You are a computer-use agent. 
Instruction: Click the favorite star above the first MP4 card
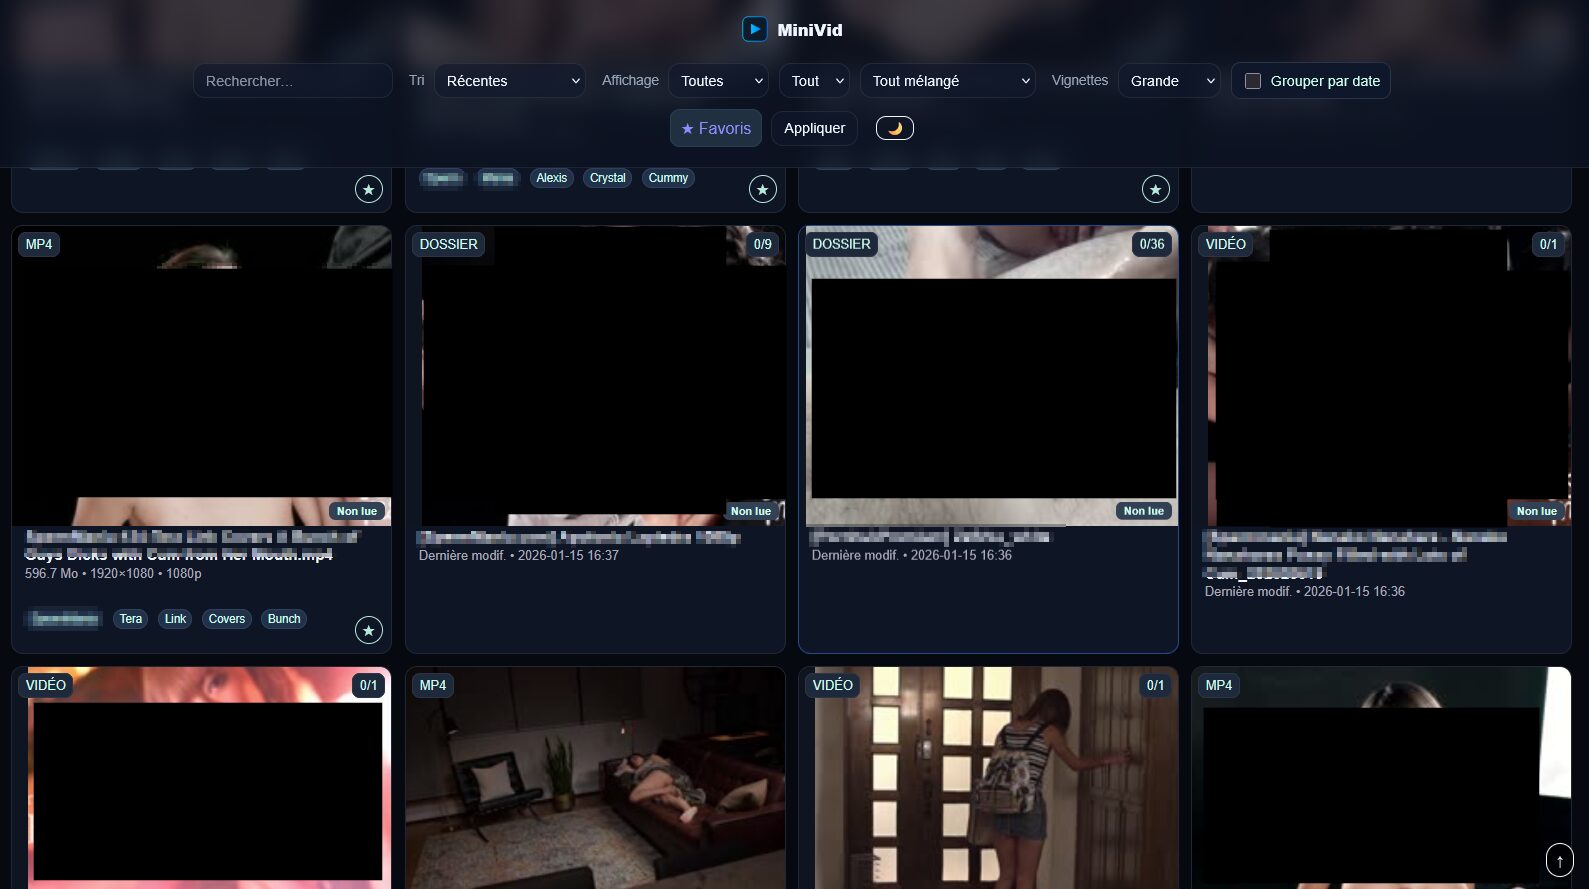(369, 189)
